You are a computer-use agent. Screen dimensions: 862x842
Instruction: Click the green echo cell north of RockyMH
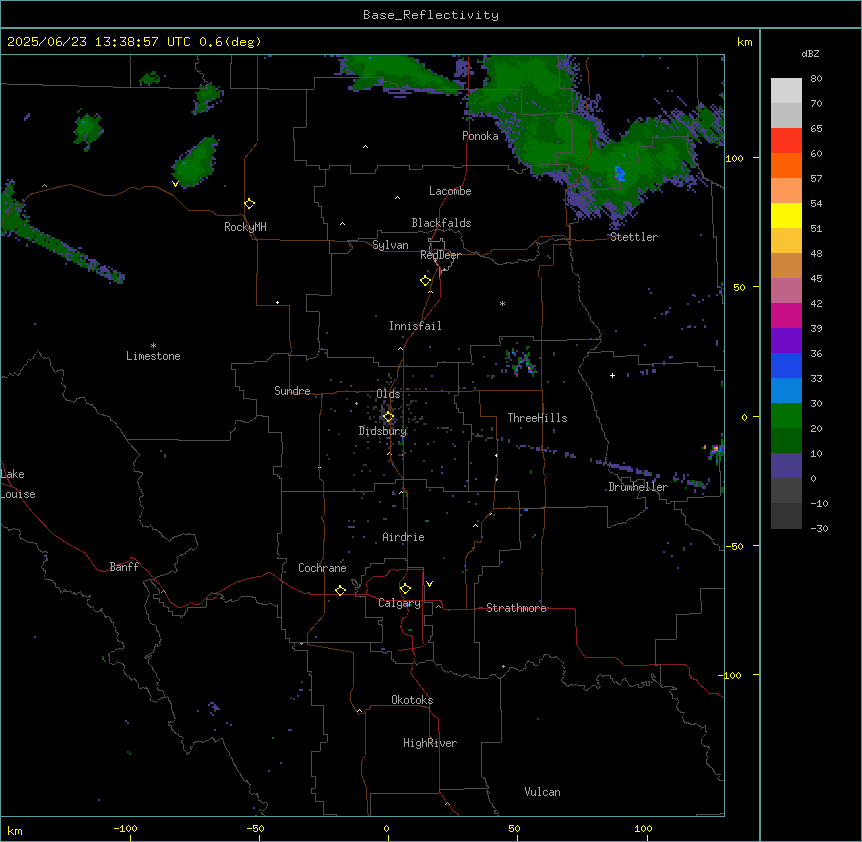(195, 162)
